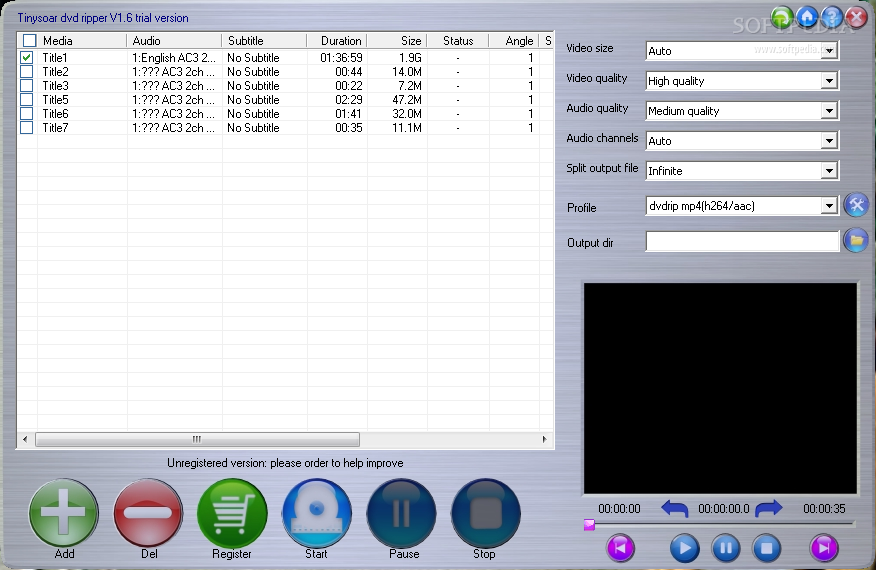
Task: Click the green Add plus icon
Action: pos(64,512)
